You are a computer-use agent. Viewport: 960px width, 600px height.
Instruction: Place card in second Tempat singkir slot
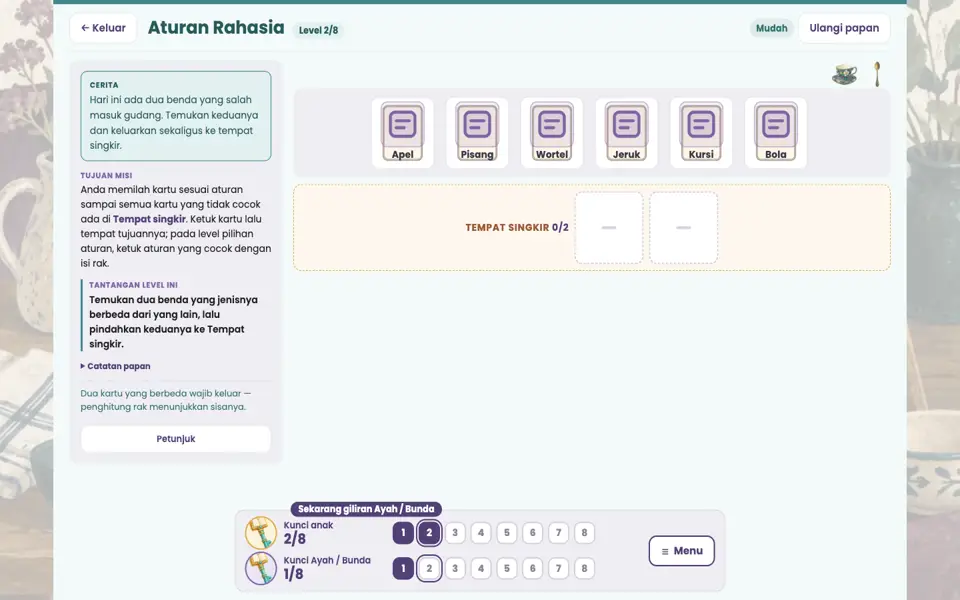[x=683, y=228]
